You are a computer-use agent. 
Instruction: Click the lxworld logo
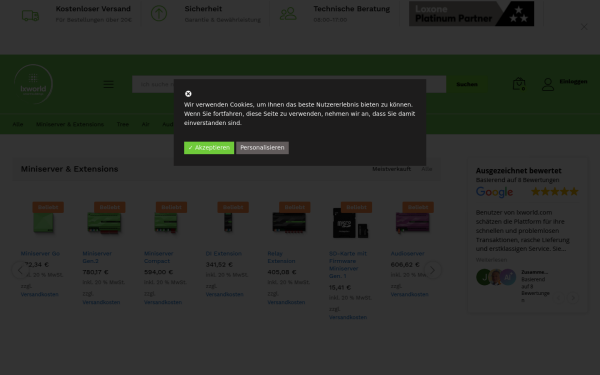[33, 85]
